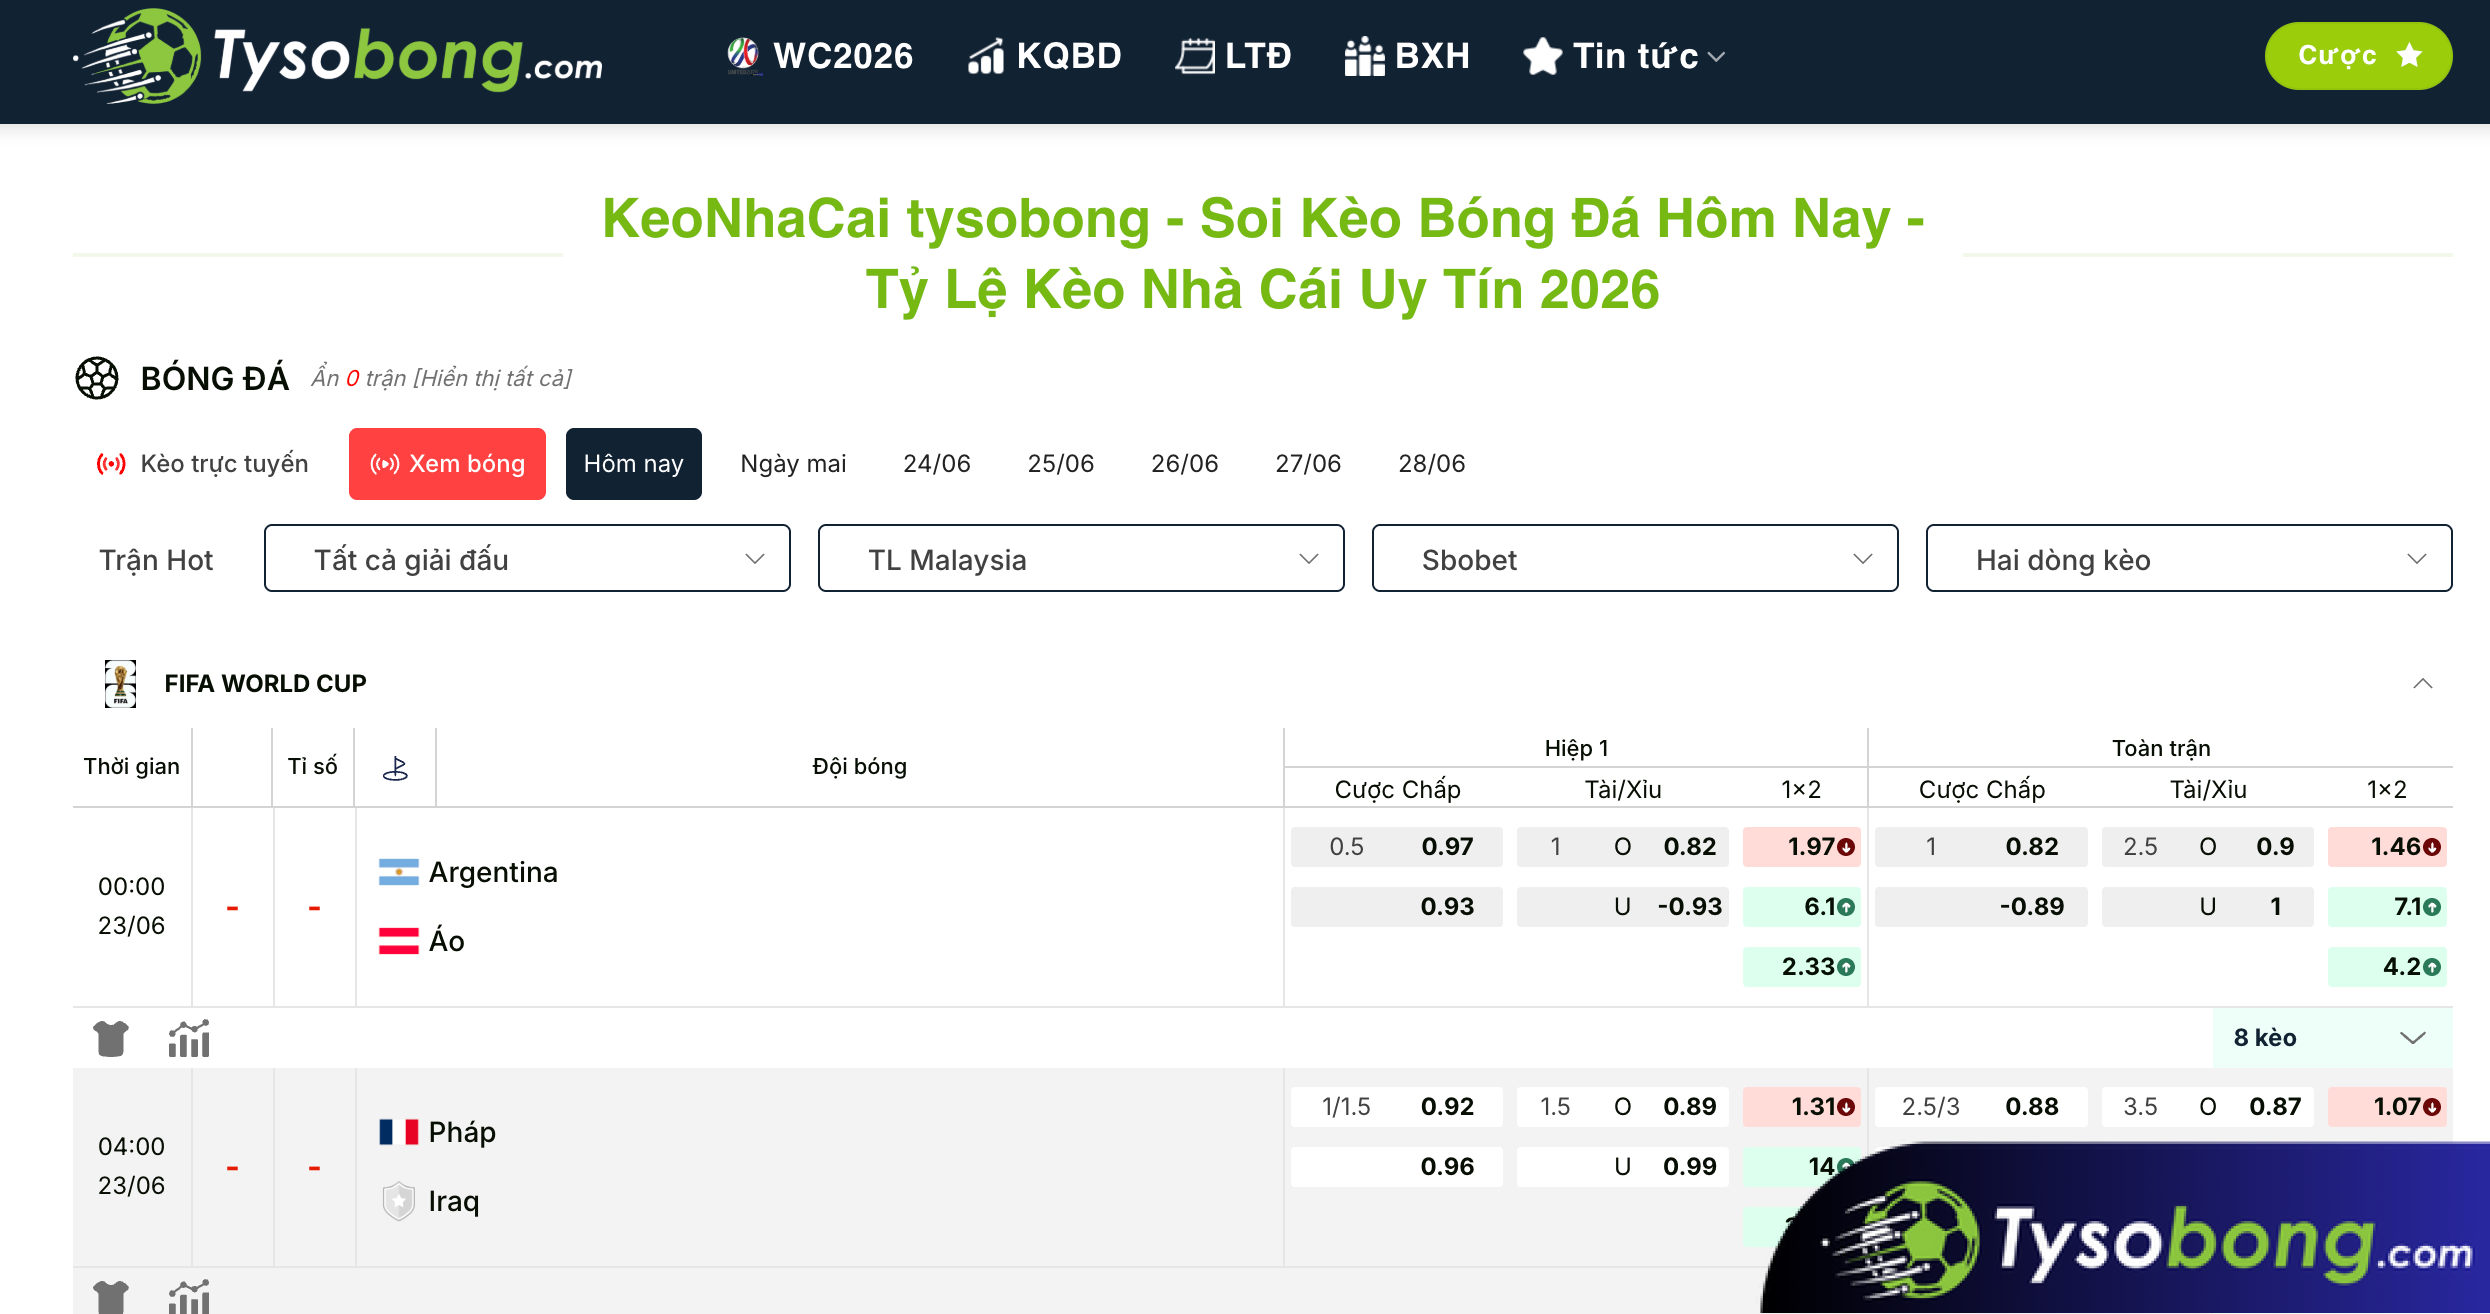Click jersey lineup icon under Argentina match
This screenshot has width=2490, height=1314.
click(111, 1038)
